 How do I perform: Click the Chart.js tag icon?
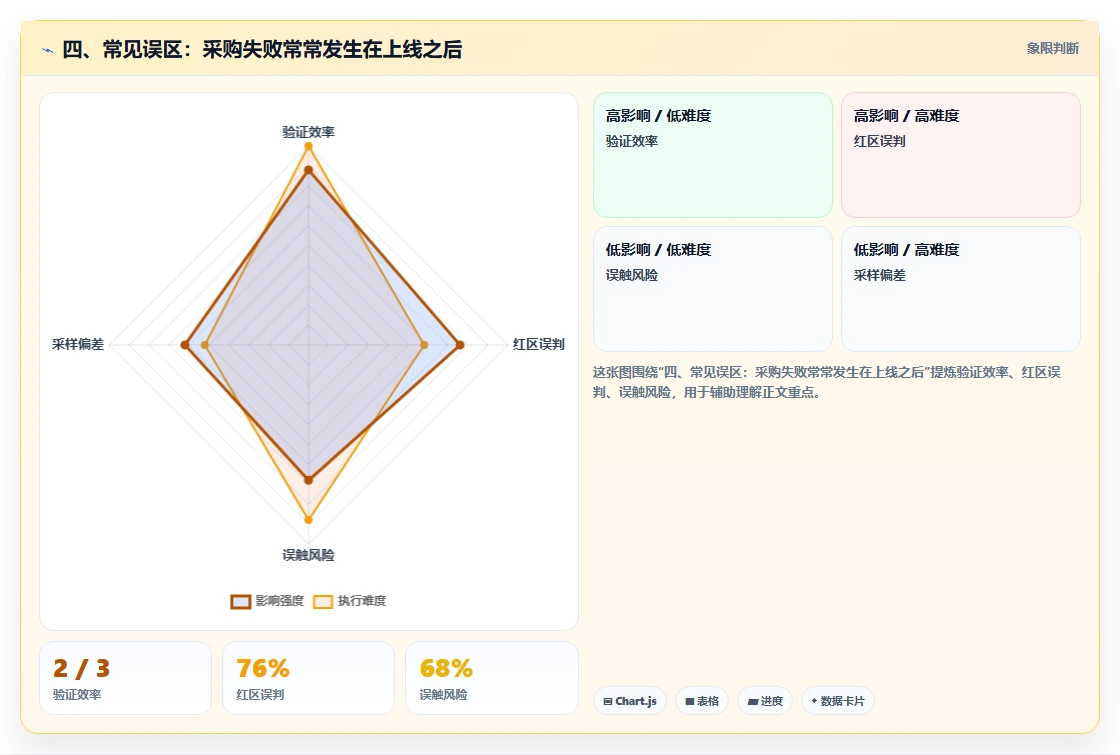(607, 701)
